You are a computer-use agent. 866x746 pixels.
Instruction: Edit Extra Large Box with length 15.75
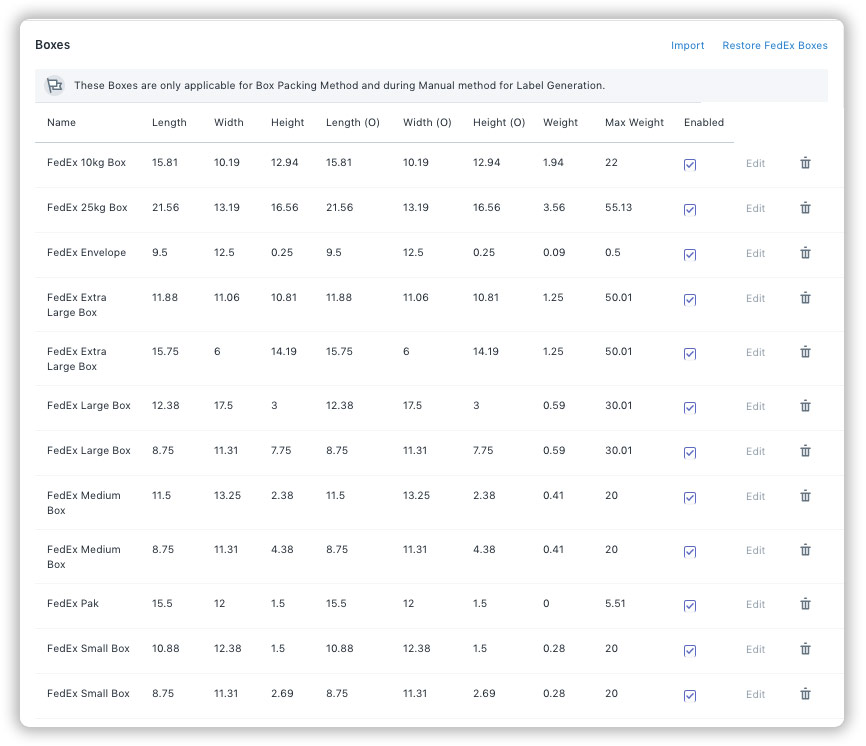pos(755,353)
